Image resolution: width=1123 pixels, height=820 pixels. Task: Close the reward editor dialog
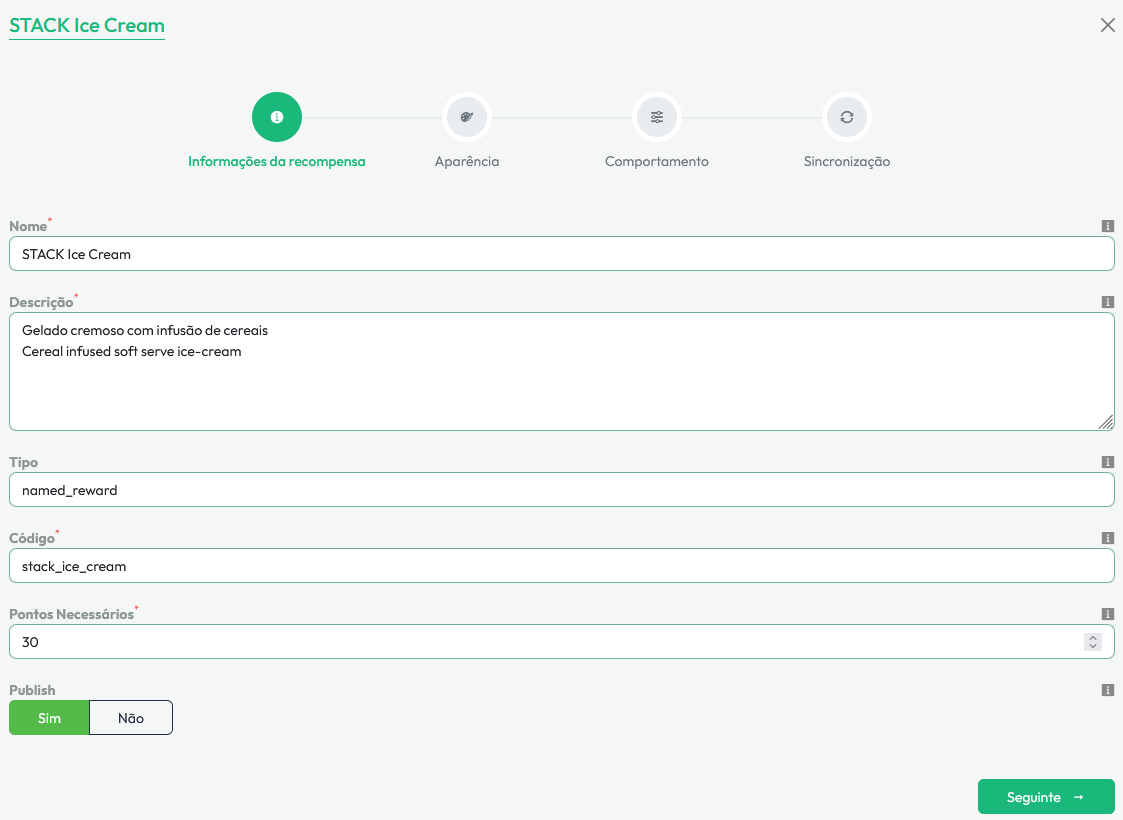pyautogui.click(x=1107, y=25)
